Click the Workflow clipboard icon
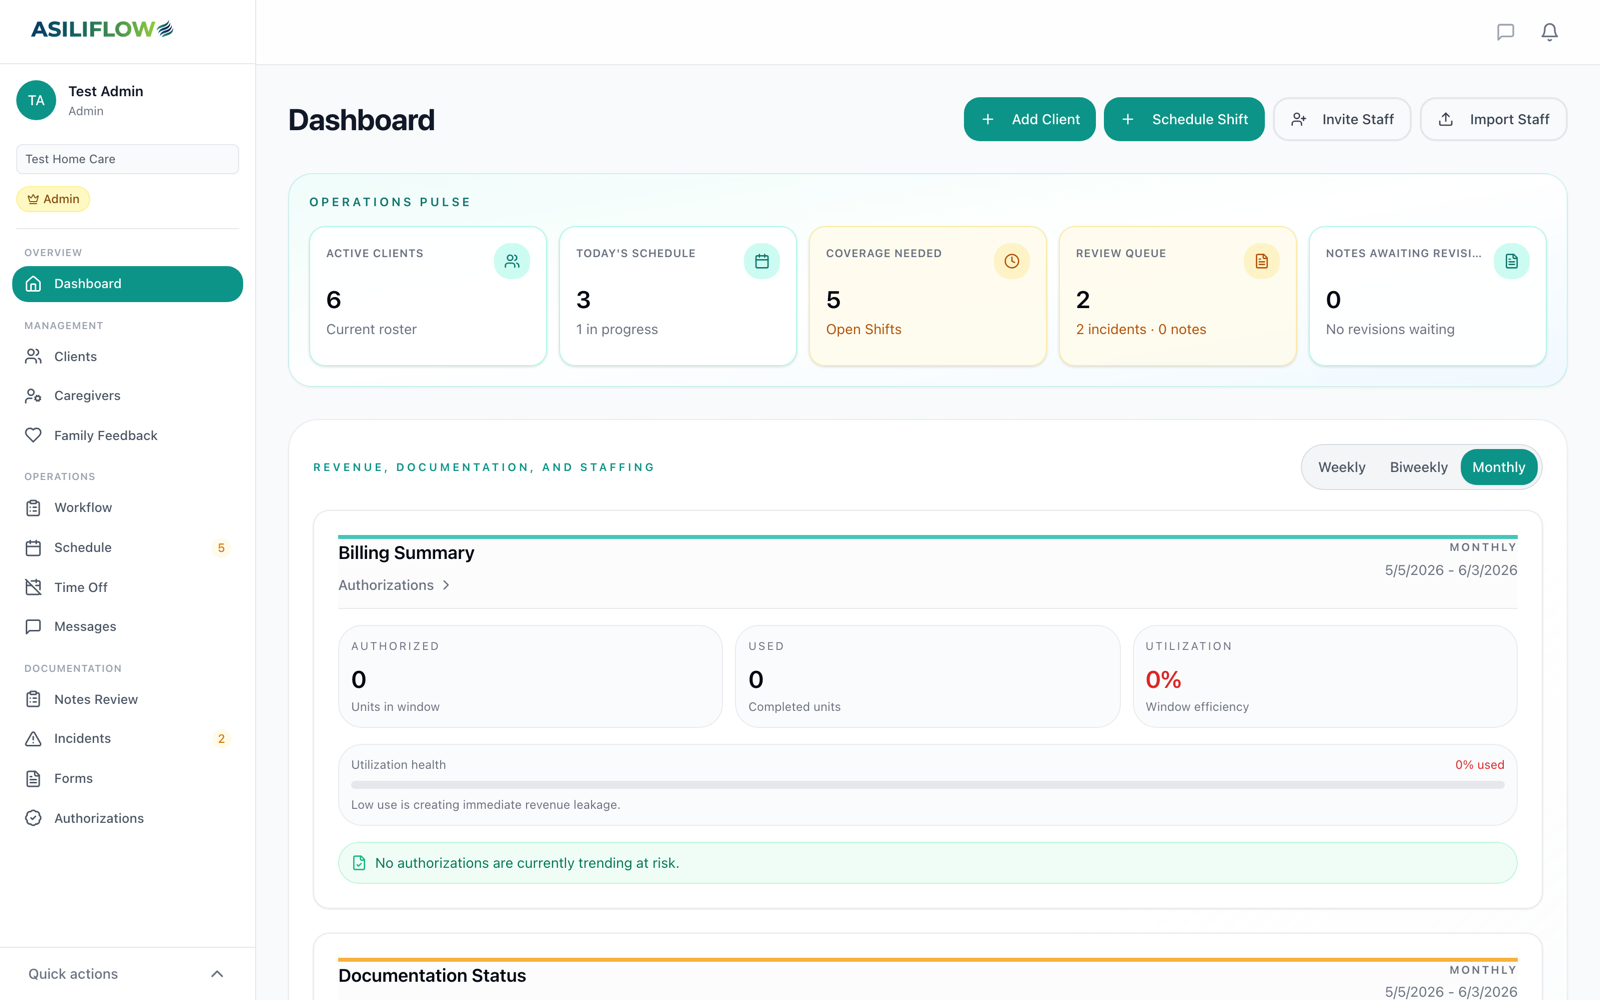 tap(33, 508)
